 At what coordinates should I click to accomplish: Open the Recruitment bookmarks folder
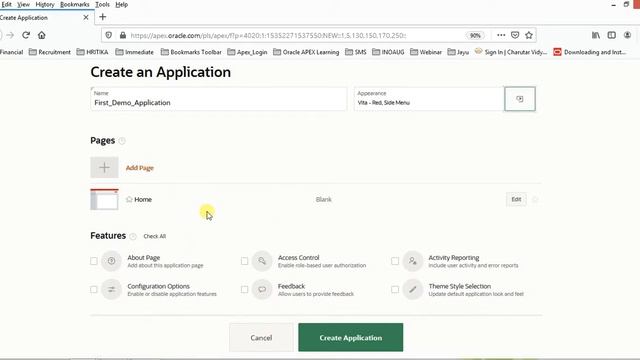tap(50, 52)
